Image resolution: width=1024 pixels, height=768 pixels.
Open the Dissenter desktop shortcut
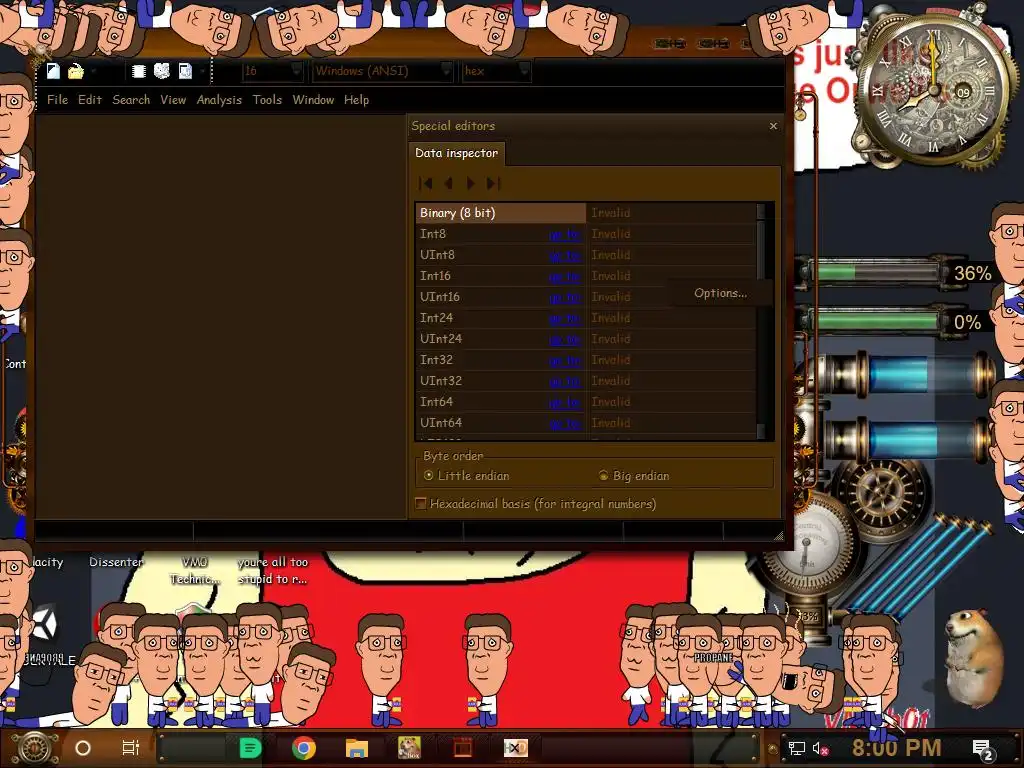click(116, 562)
